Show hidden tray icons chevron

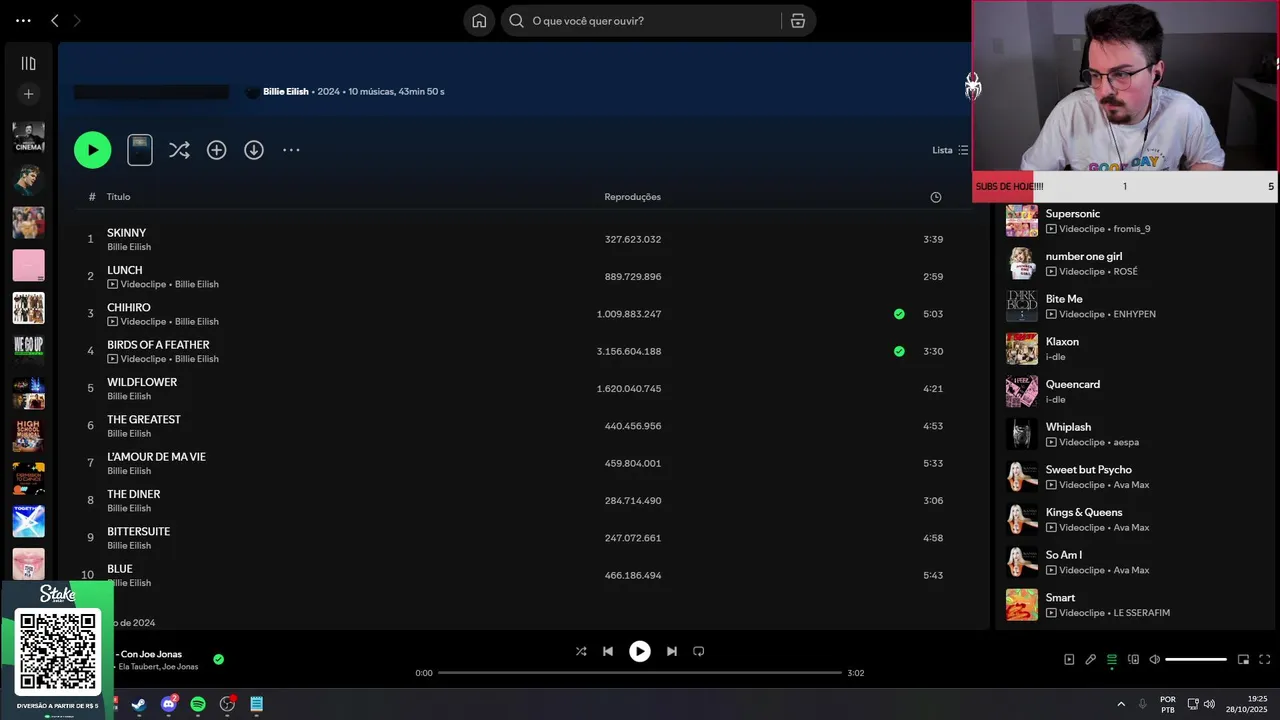click(1121, 704)
